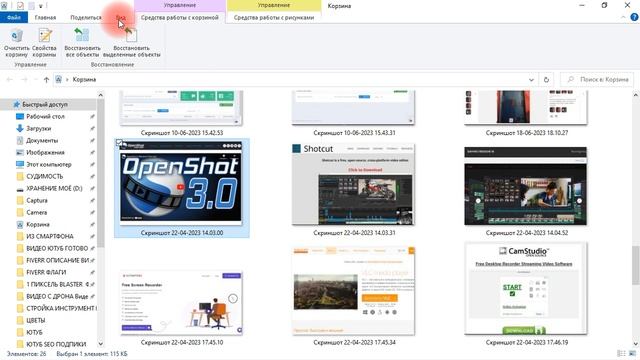Switch to the Поделиться ribbon tab
This screenshot has height=360, width=640.
click(86, 18)
